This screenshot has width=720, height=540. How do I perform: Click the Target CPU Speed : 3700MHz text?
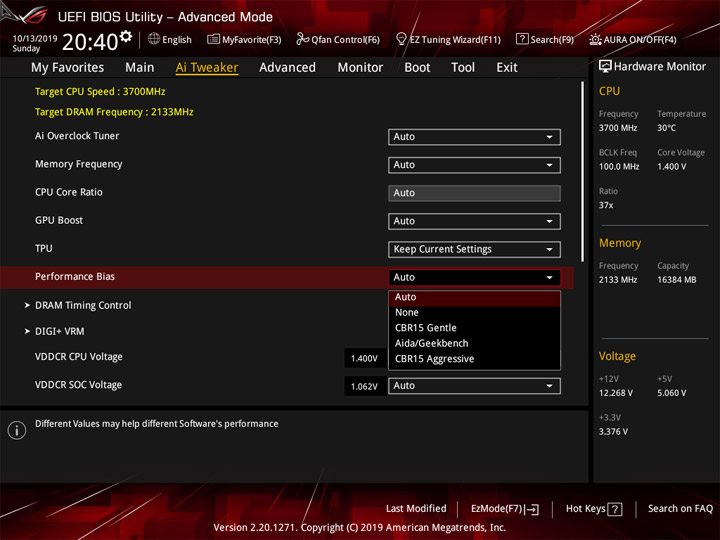point(100,91)
